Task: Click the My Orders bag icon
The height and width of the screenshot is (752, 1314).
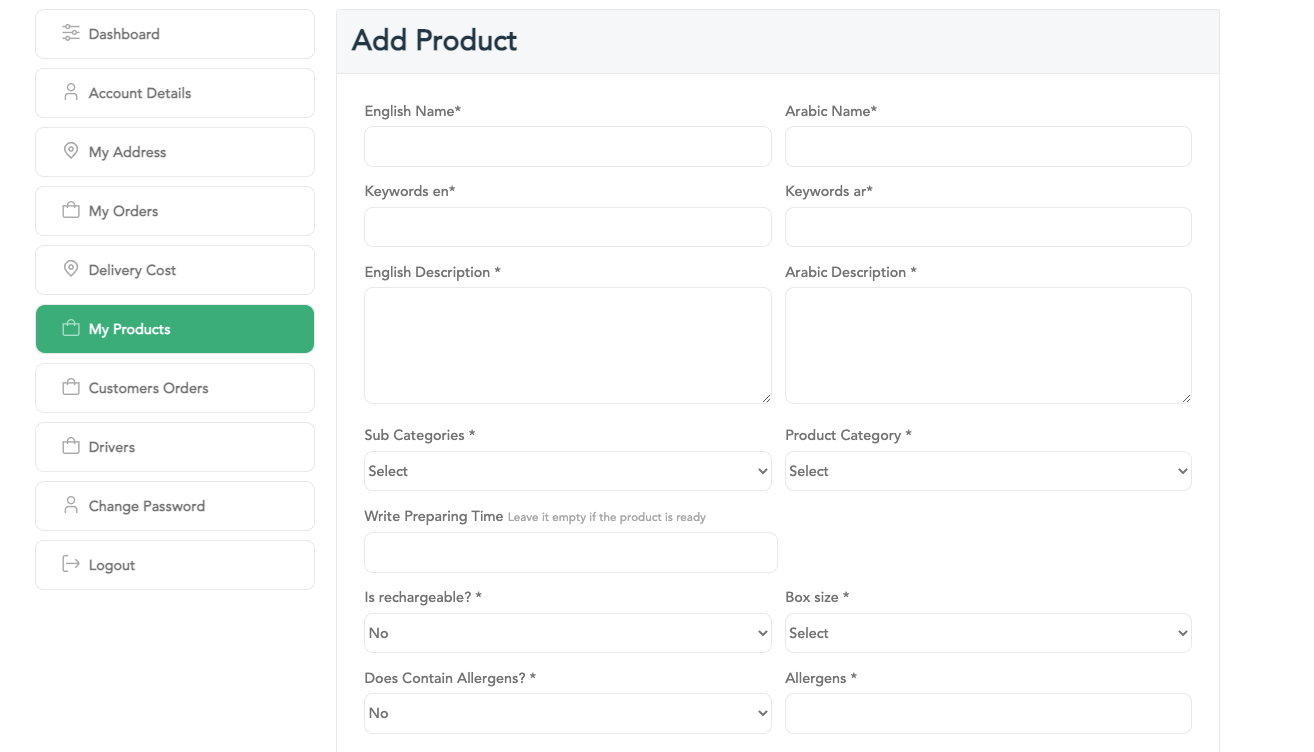Action: coord(71,210)
